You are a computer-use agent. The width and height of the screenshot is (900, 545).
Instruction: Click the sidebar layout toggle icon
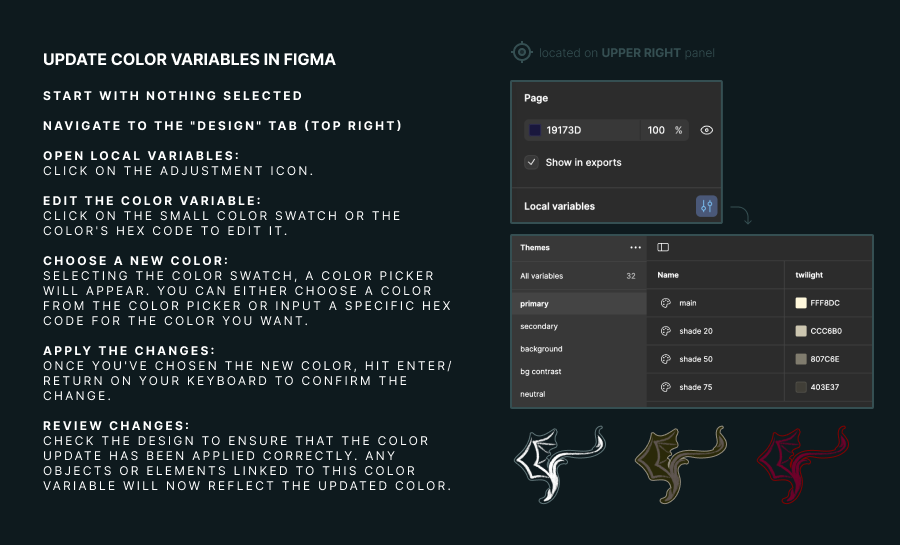click(663, 248)
